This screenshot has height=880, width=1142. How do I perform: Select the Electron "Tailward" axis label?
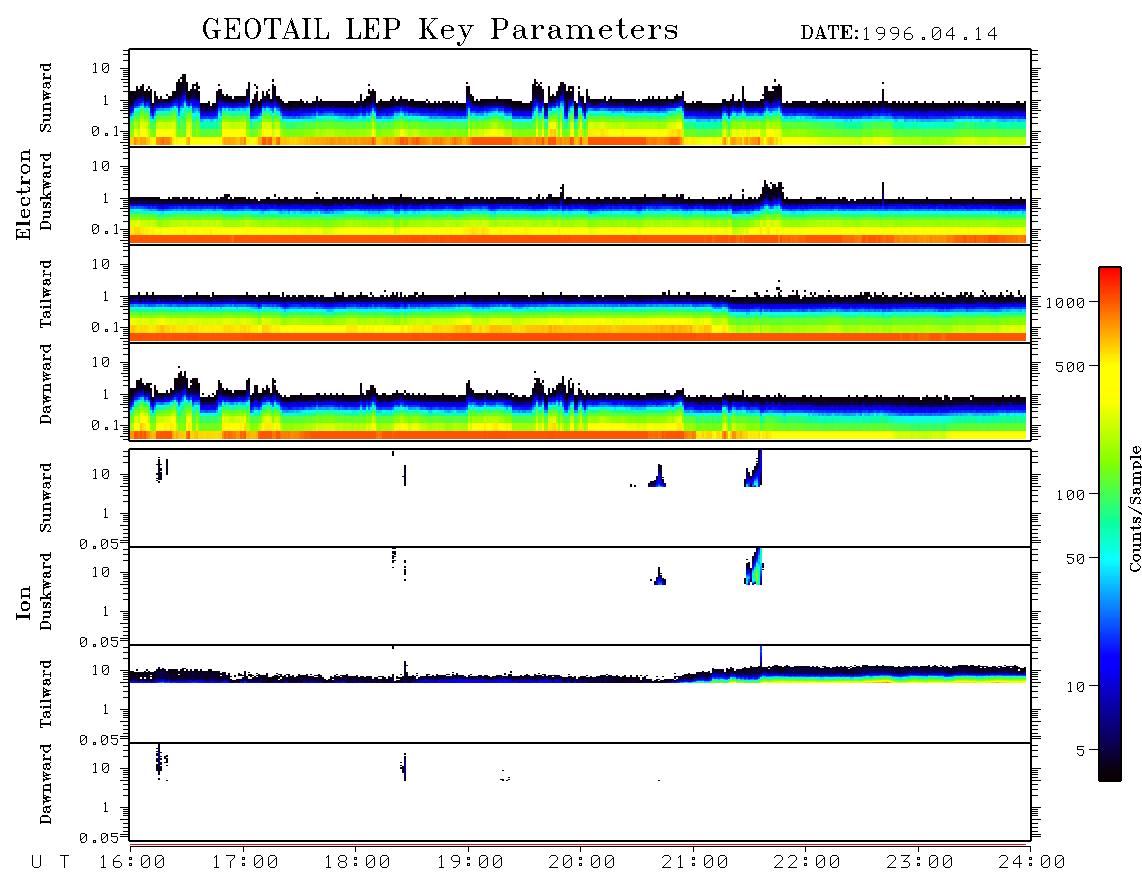pos(46,294)
